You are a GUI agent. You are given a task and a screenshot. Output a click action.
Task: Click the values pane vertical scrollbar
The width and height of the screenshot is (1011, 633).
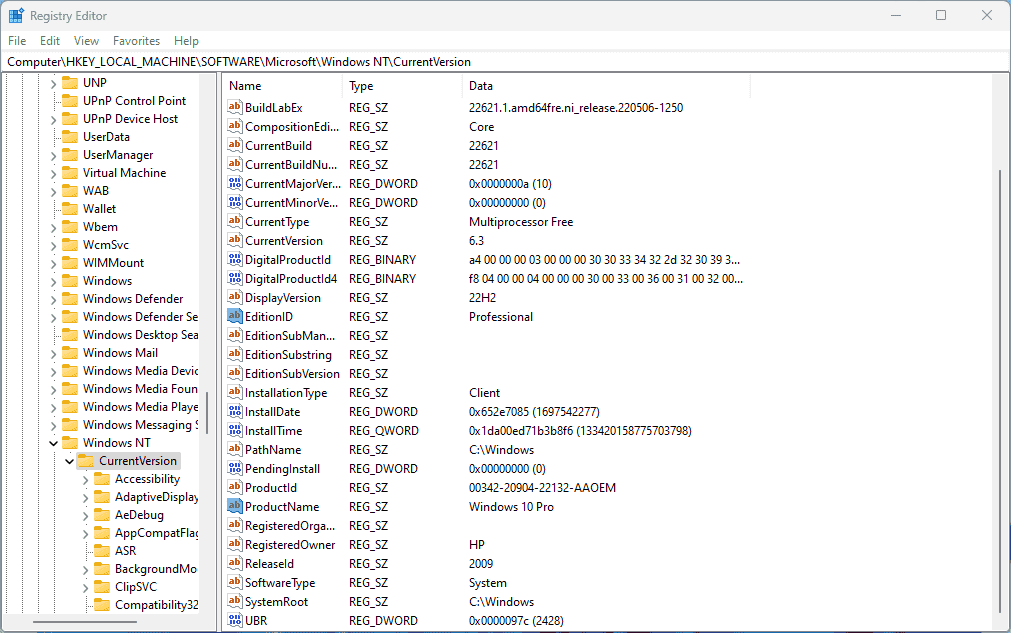point(1001,391)
